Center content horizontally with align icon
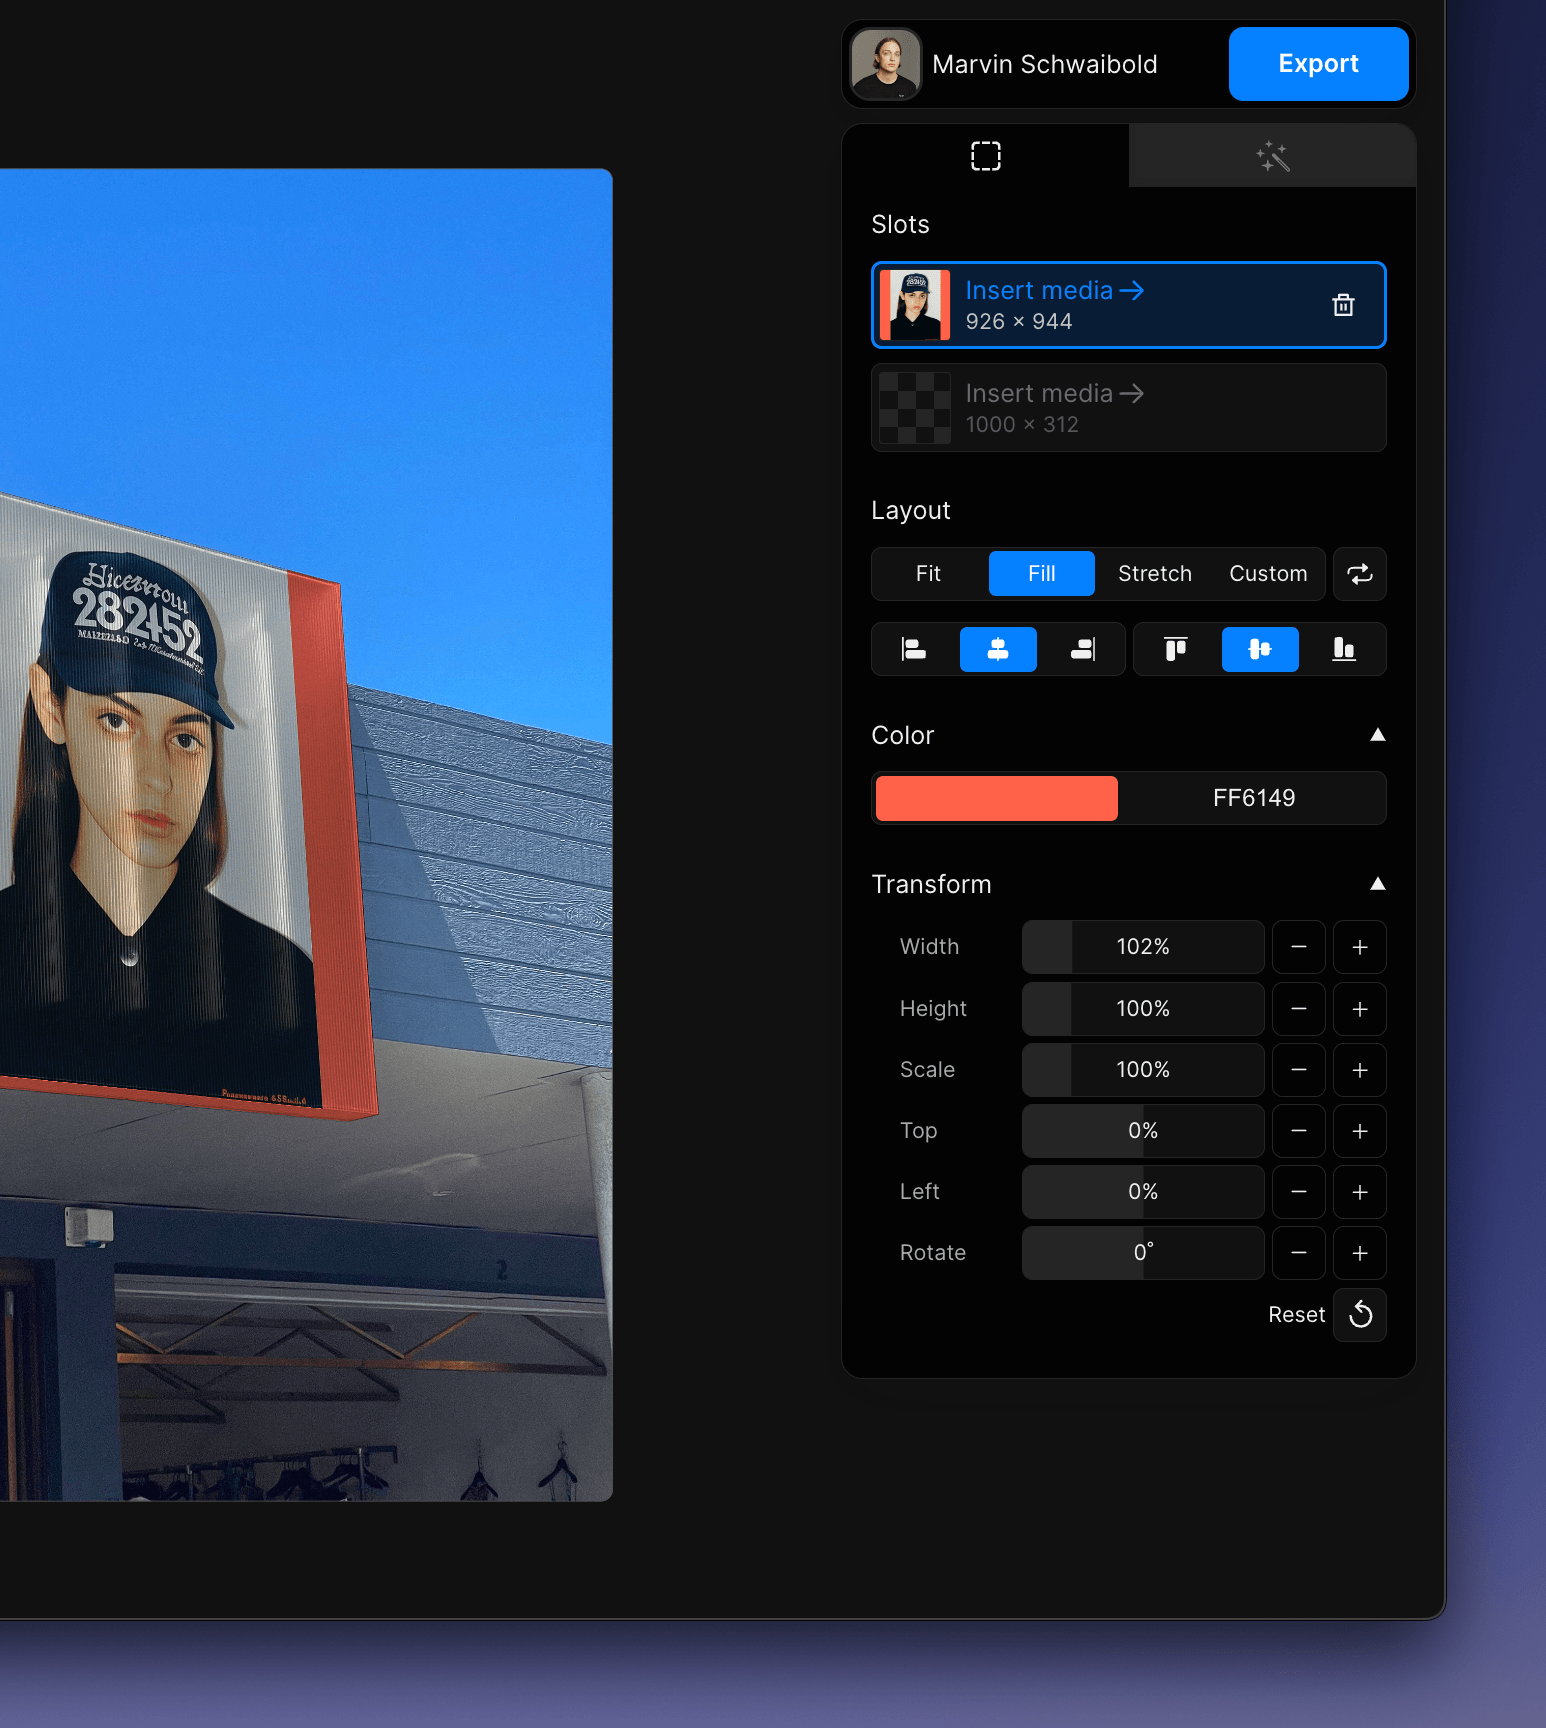Viewport: 1546px width, 1728px height. pos(998,650)
